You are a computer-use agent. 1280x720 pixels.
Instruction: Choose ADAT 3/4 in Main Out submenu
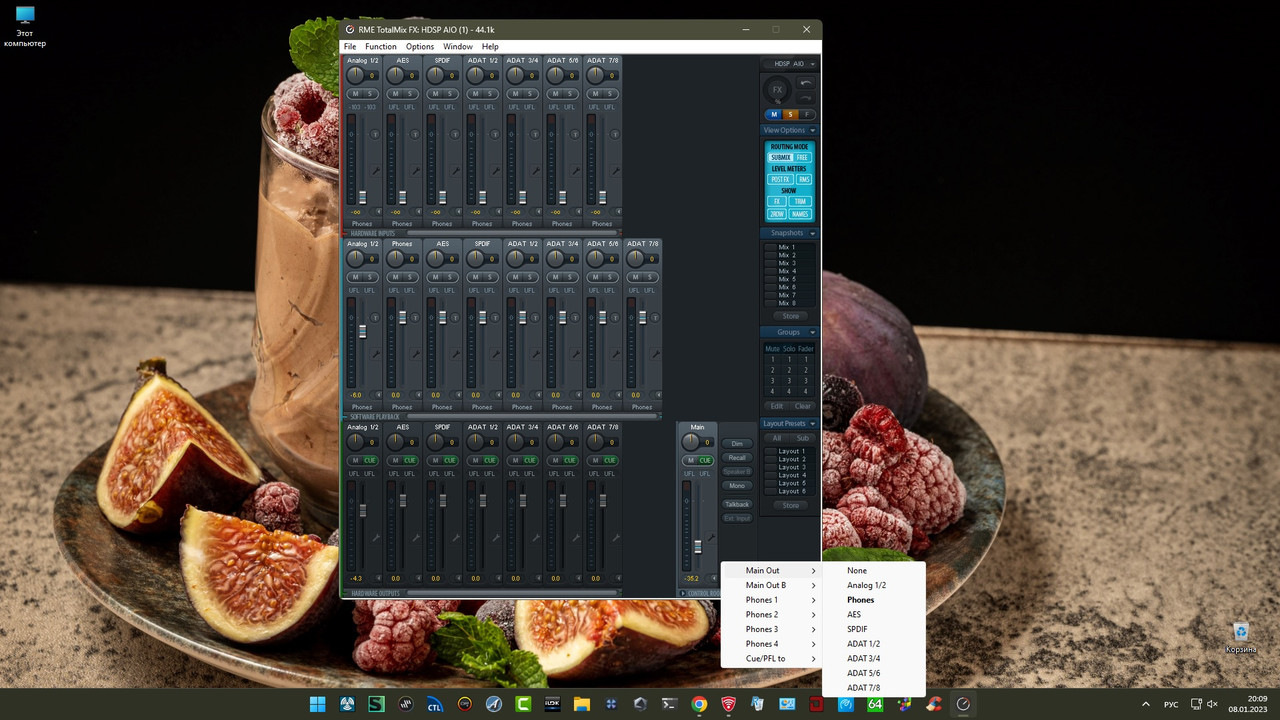(x=874, y=659)
